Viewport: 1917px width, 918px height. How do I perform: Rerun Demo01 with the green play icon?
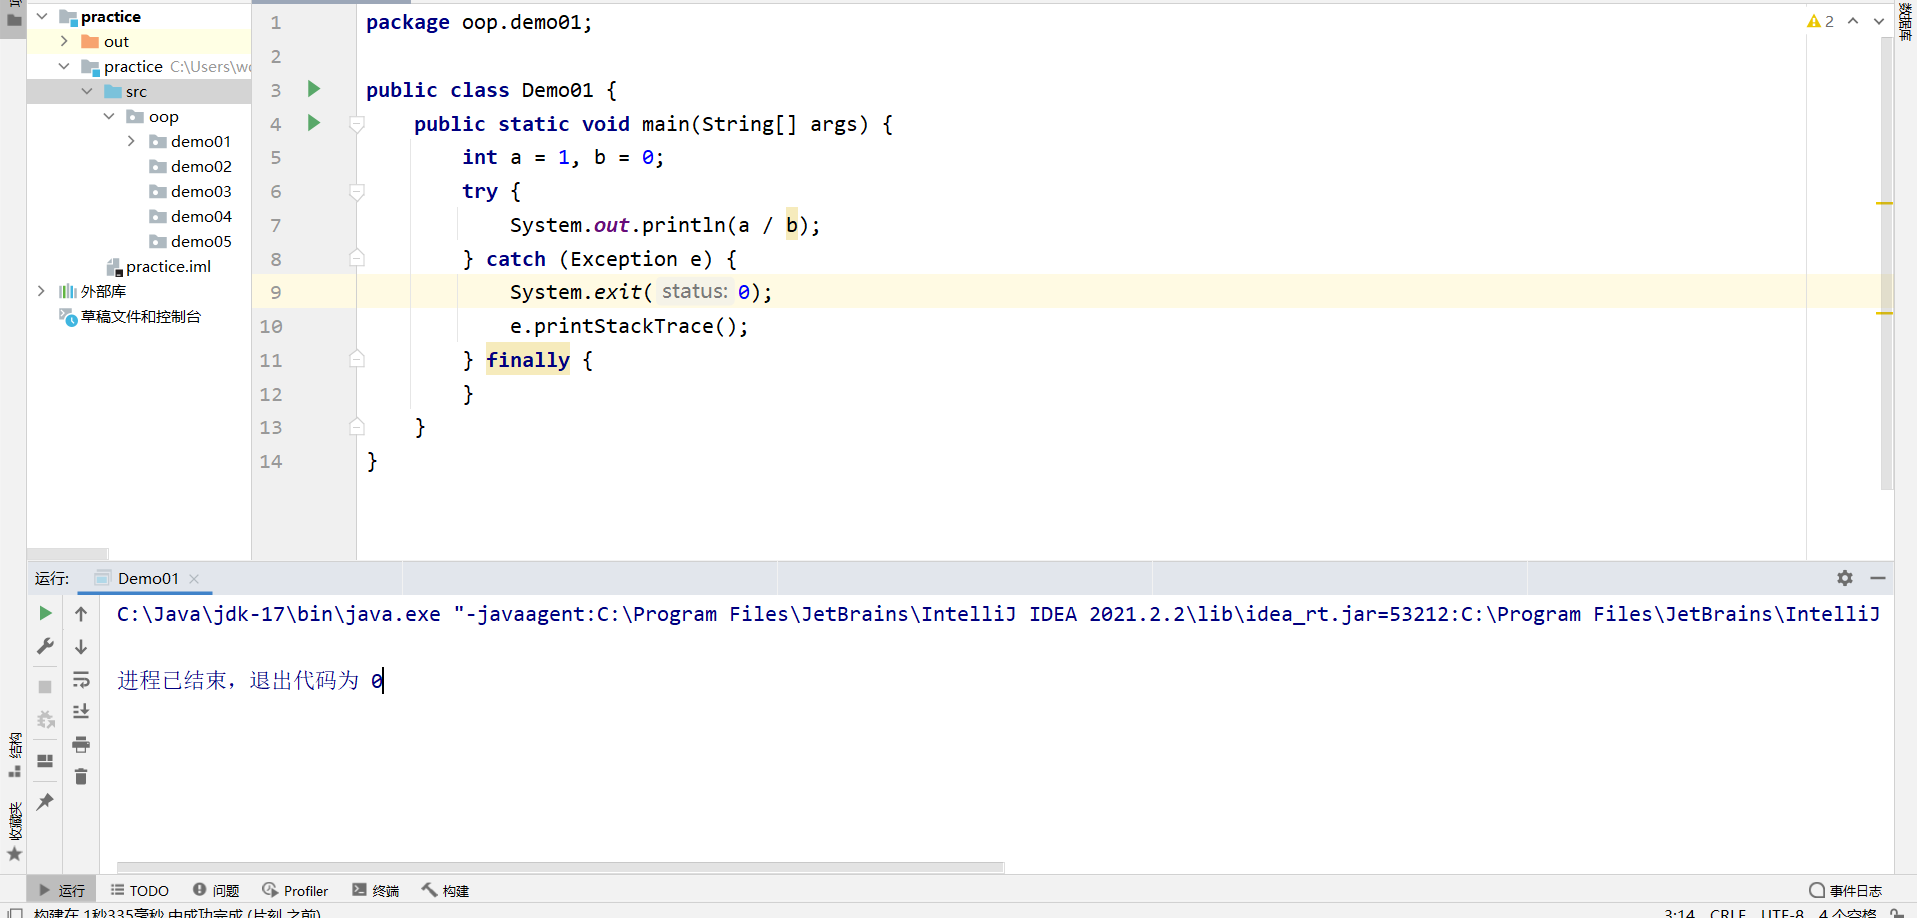(45, 613)
